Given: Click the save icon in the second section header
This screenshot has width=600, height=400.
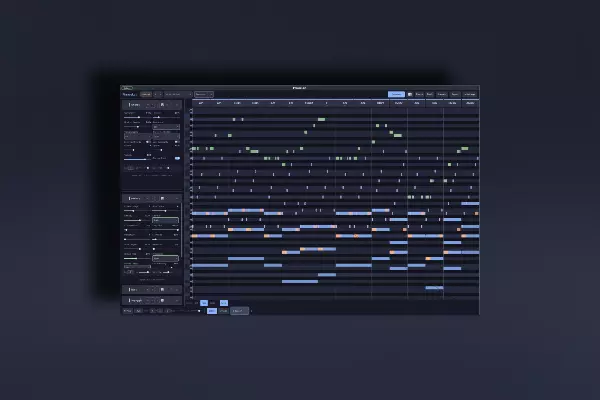Looking at the screenshot, I should coord(162,198).
